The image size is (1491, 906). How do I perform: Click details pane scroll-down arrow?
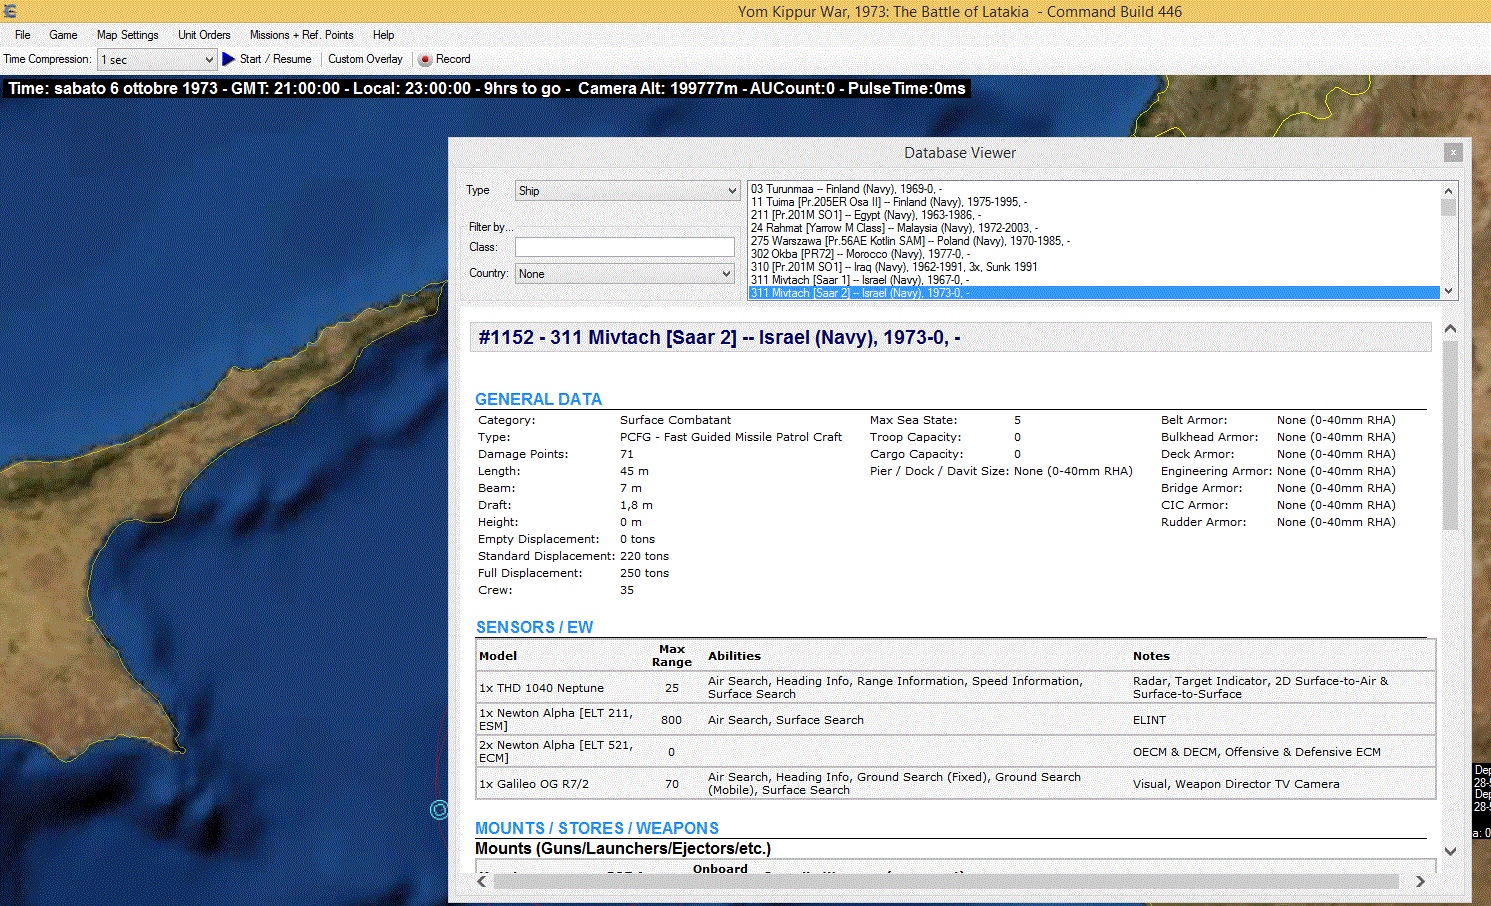1450,851
